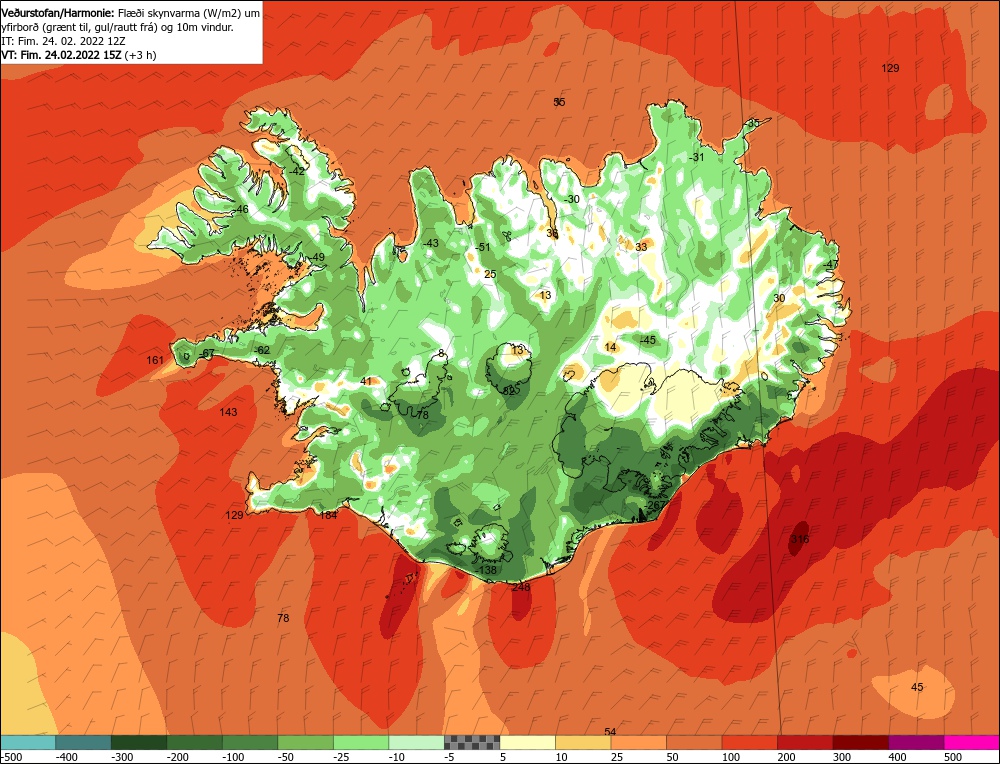Image resolution: width=1000 pixels, height=764 pixels.
Task: Click the VT: Fim. 24.02.2022 15Z line
Action: pos(78,55)
